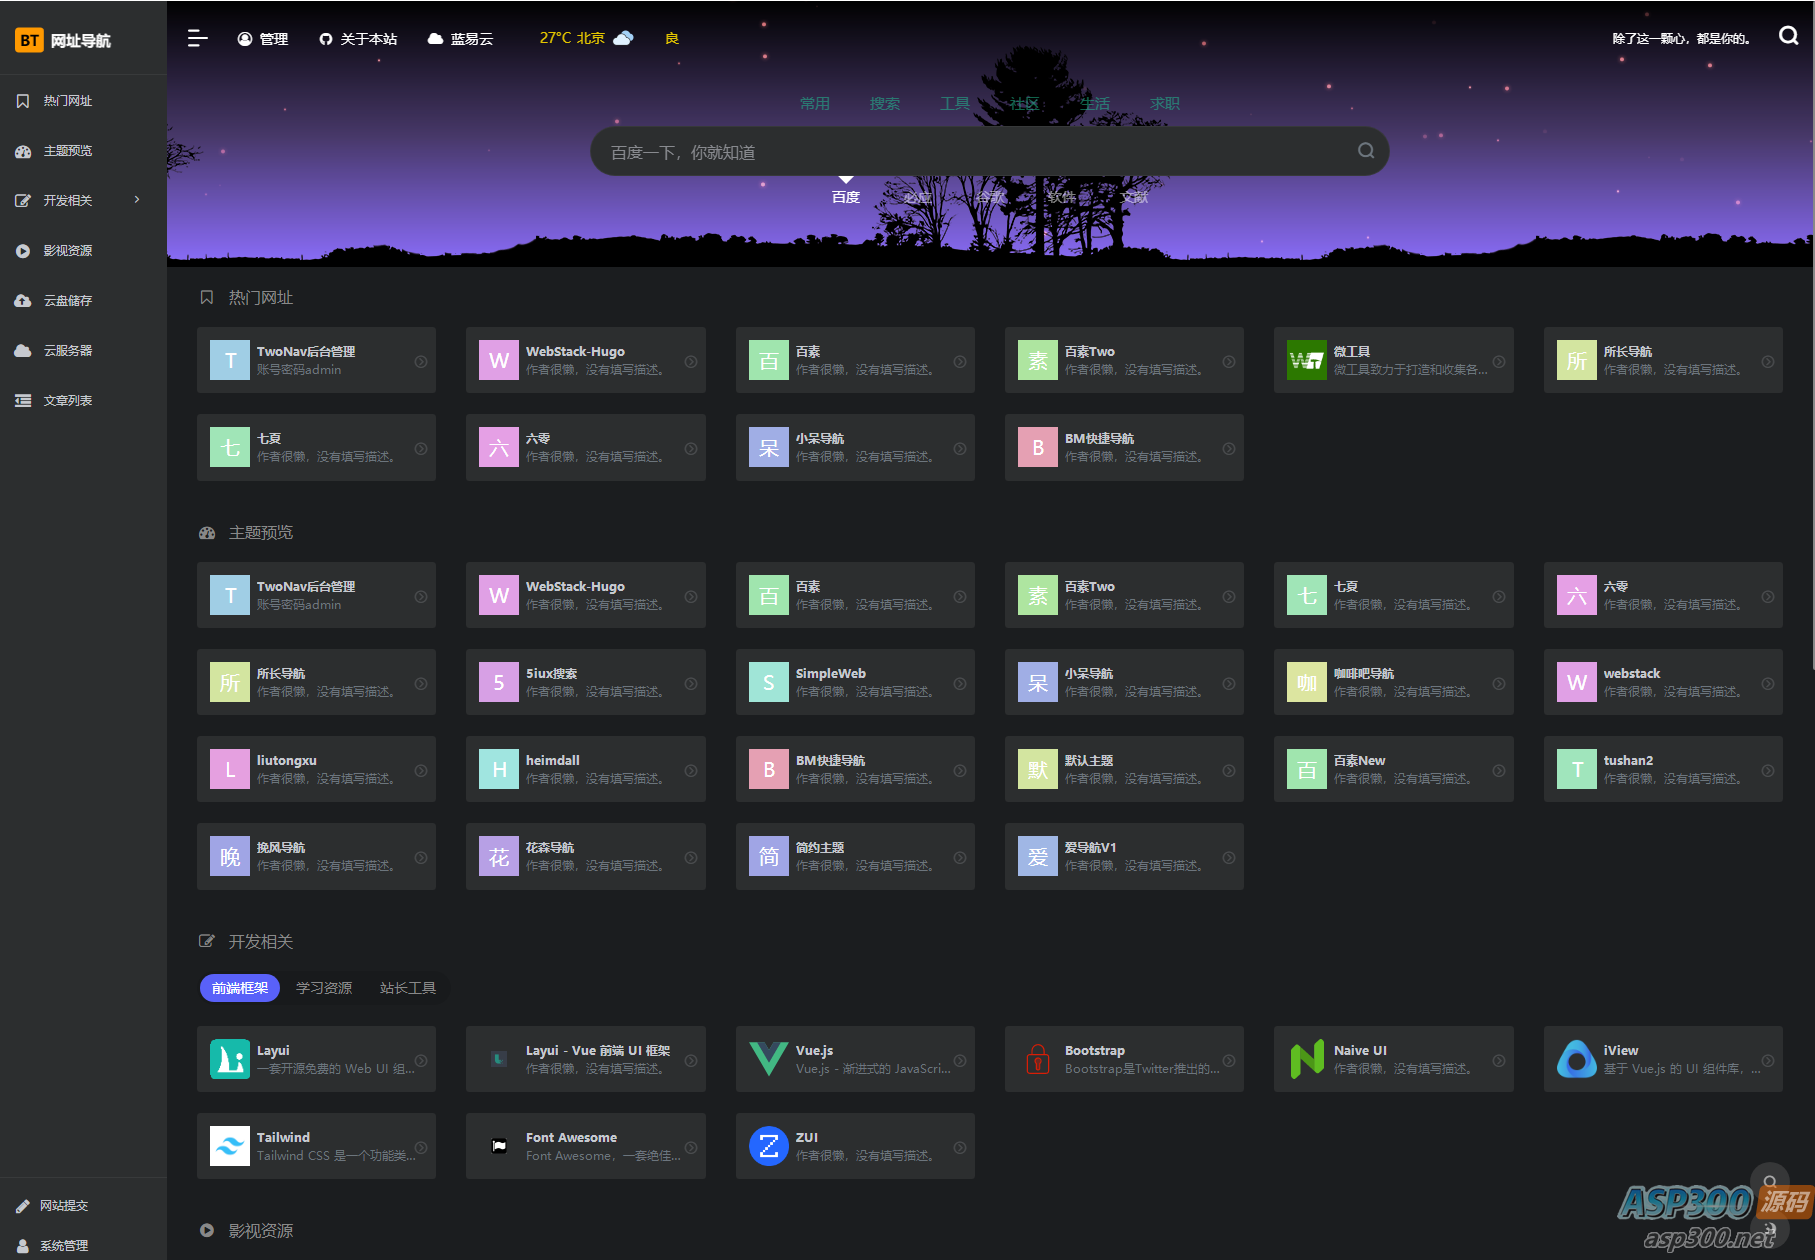
Task: Click the cloud icon for 云服务器 sidebar
Action: pyautogui.click(x=23, y=351)
